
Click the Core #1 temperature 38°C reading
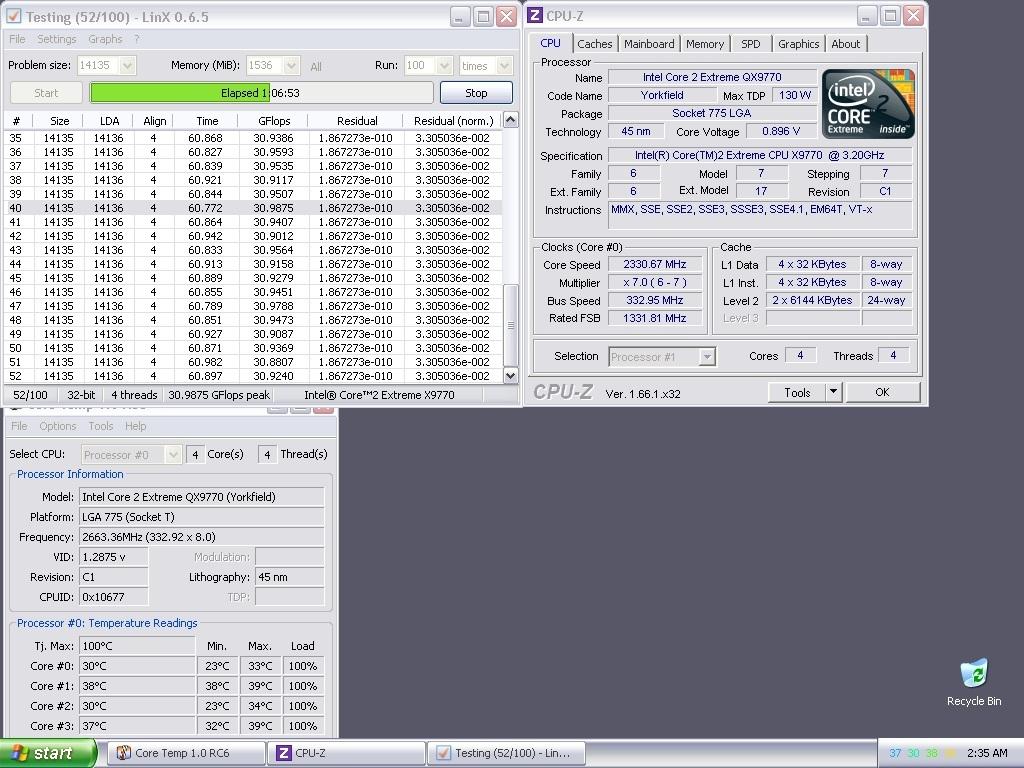[x=137, y=686]
